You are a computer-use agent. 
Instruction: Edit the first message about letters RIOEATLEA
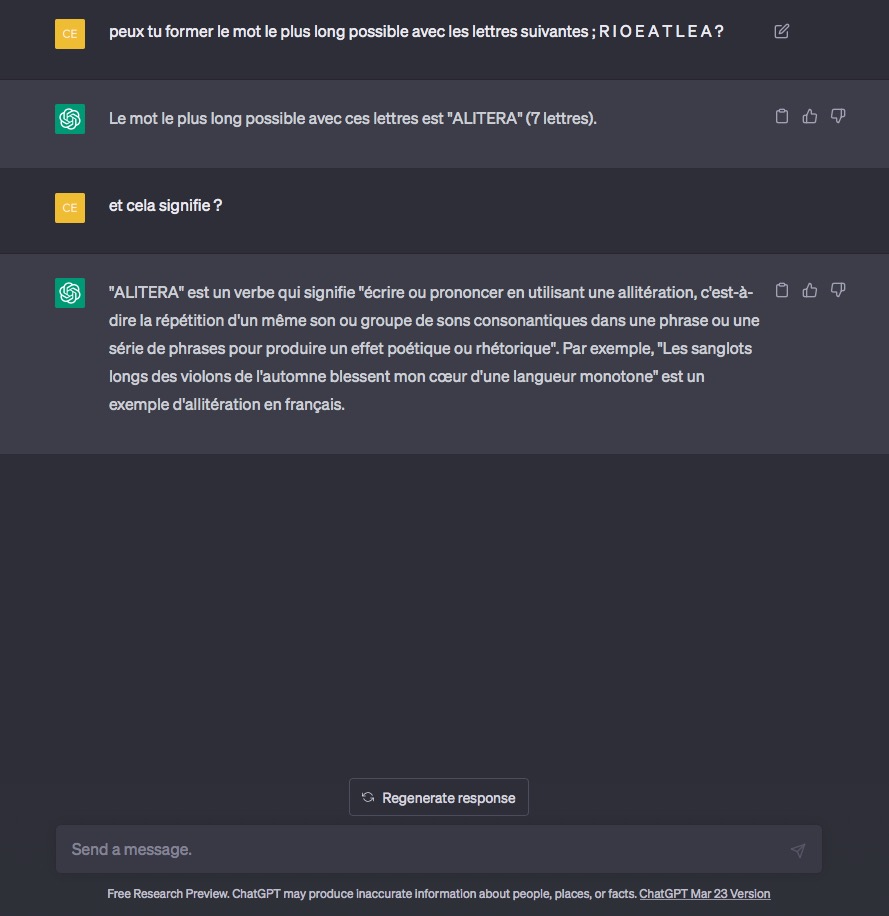782,31
